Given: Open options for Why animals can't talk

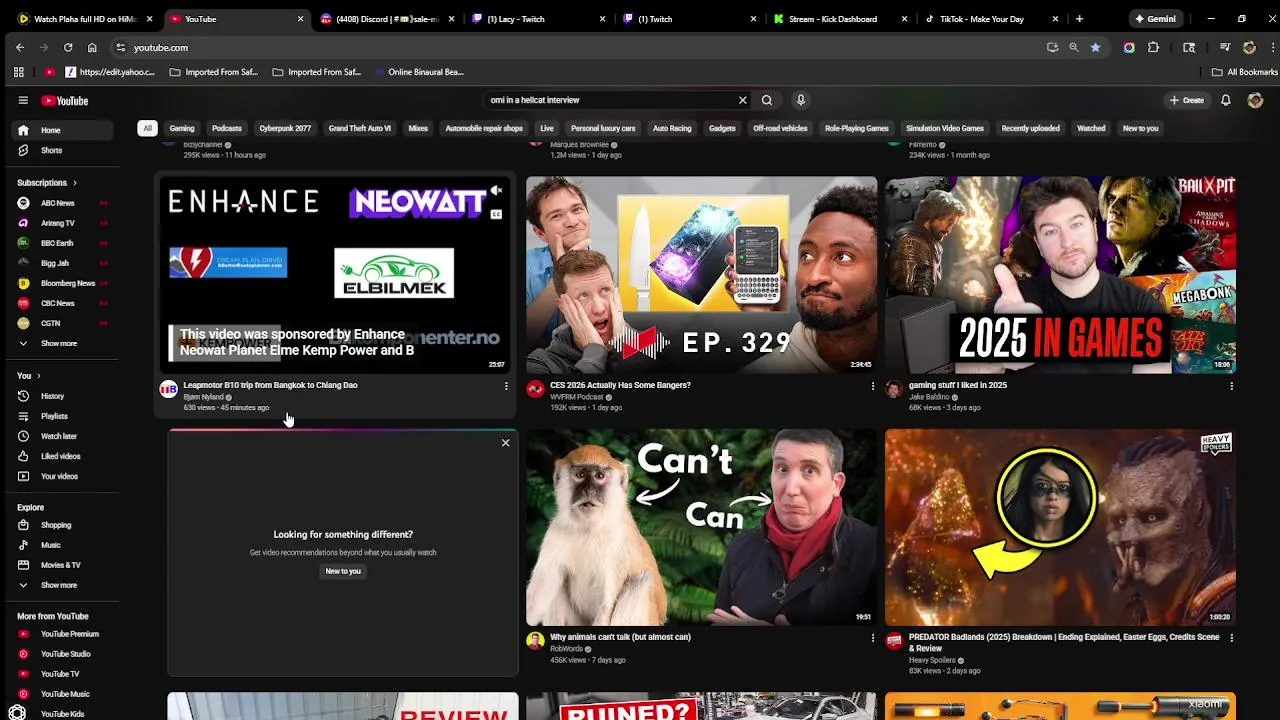Looking at the screenshot, I should 872,638.
